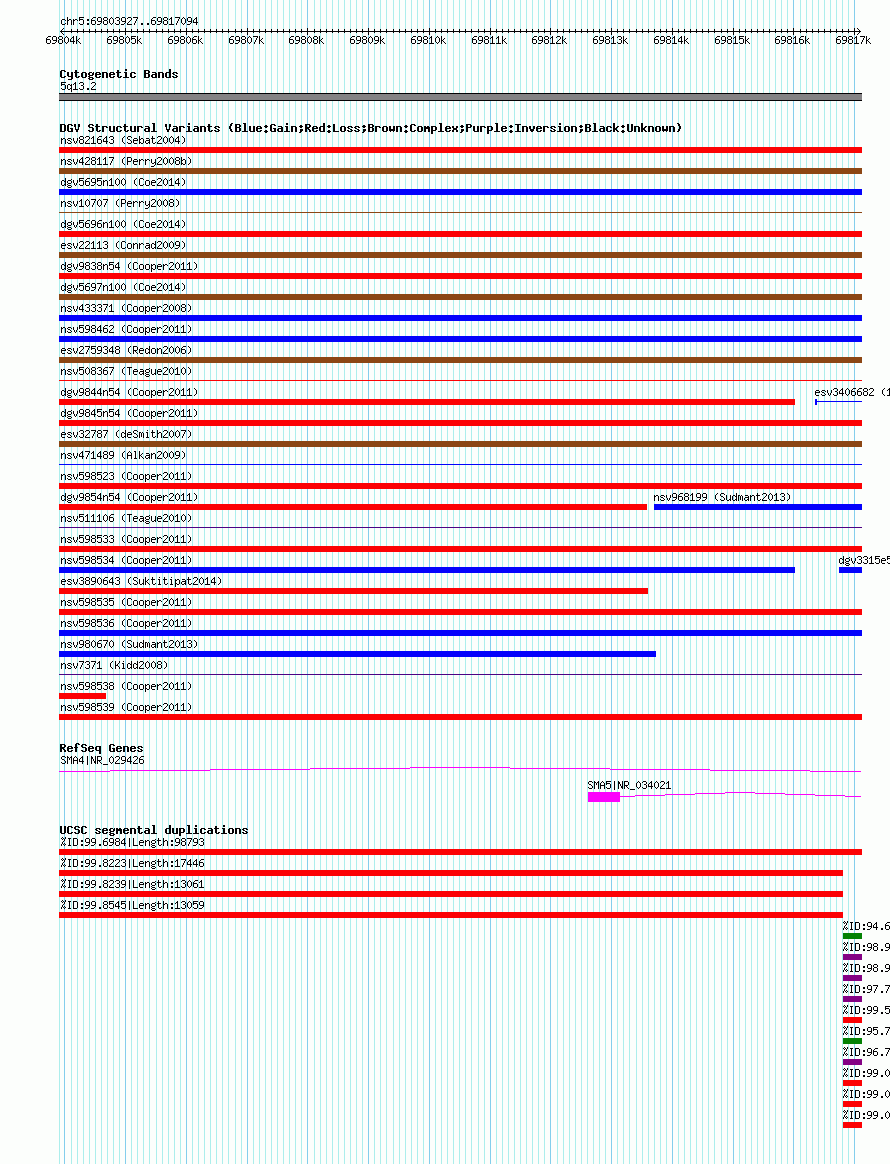Screen dimensions: 890x1164
Task: Select the nsv598539 (Cooper2011) label
Action: (126, 707)
